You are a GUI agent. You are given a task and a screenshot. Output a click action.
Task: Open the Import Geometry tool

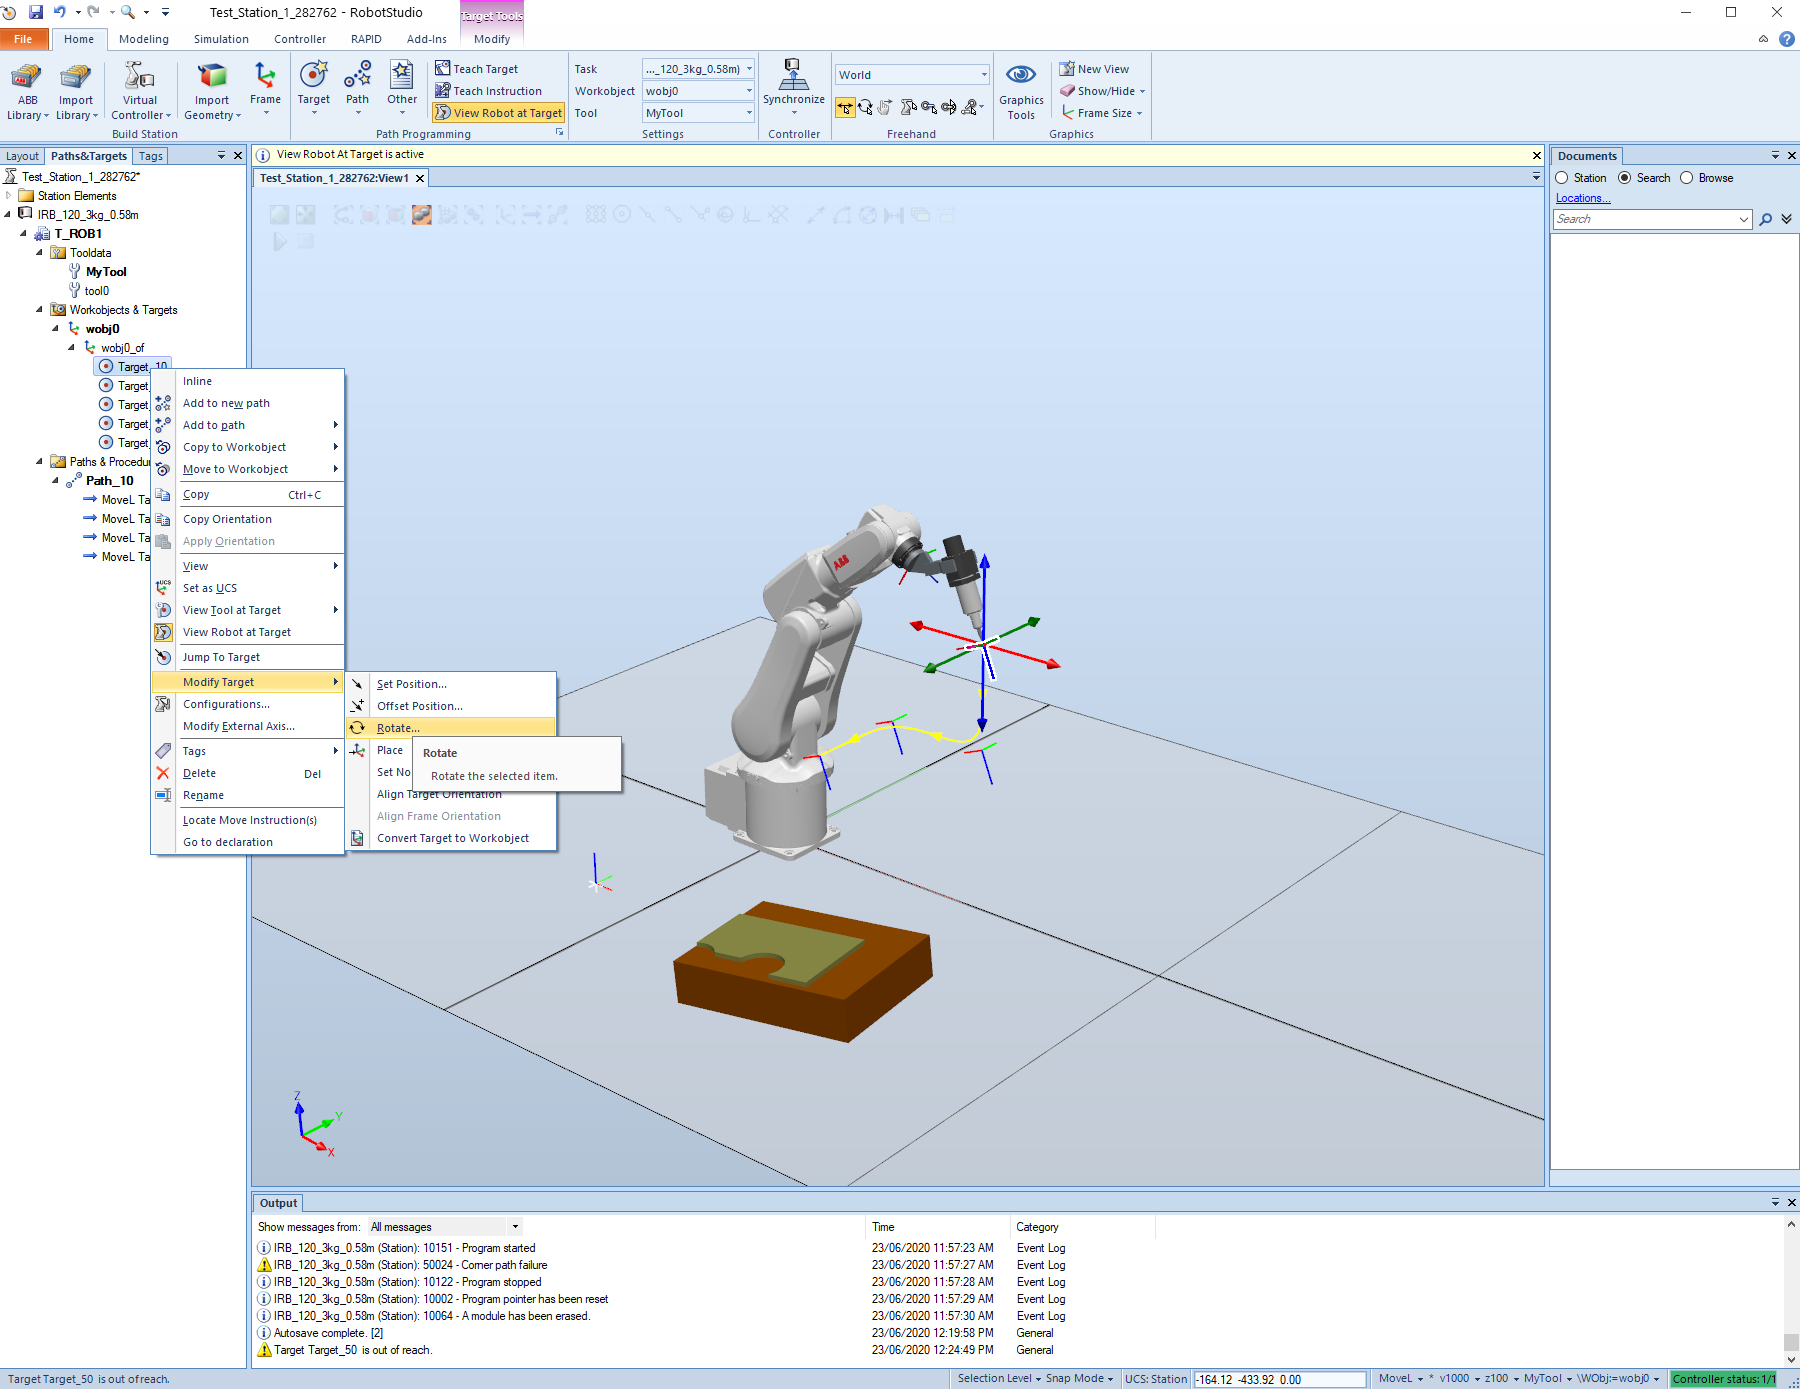tap(212, 78)
